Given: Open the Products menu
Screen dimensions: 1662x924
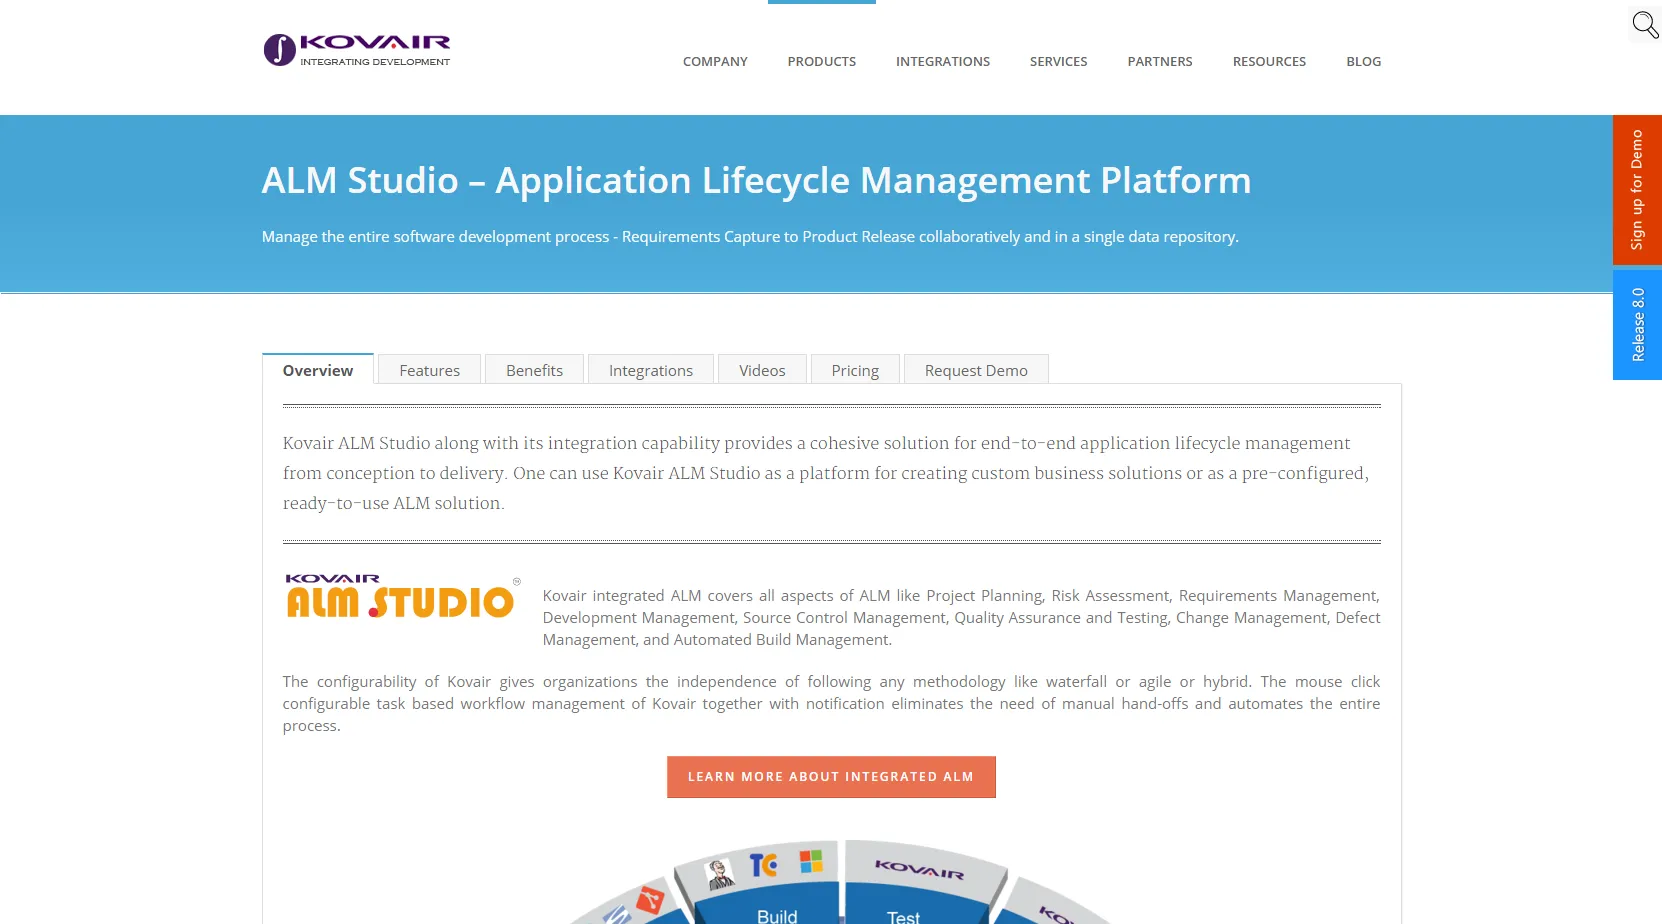Looking at the screenshot, I should (822, 61).
